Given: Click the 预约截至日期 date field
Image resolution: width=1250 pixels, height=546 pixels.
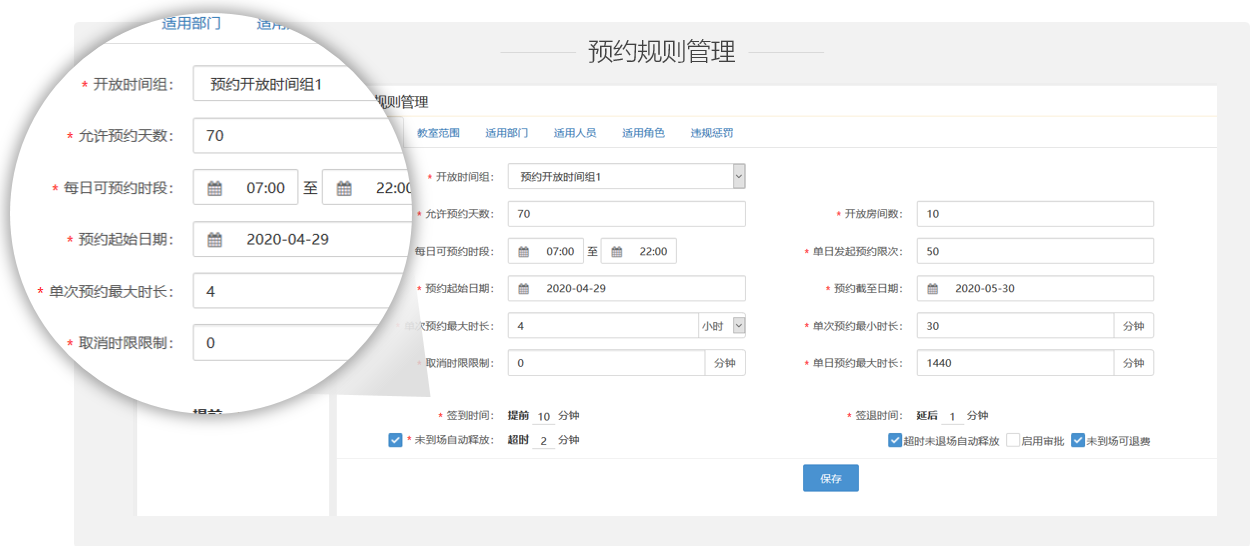Looking at the screenshot, I should [1036, 289].
